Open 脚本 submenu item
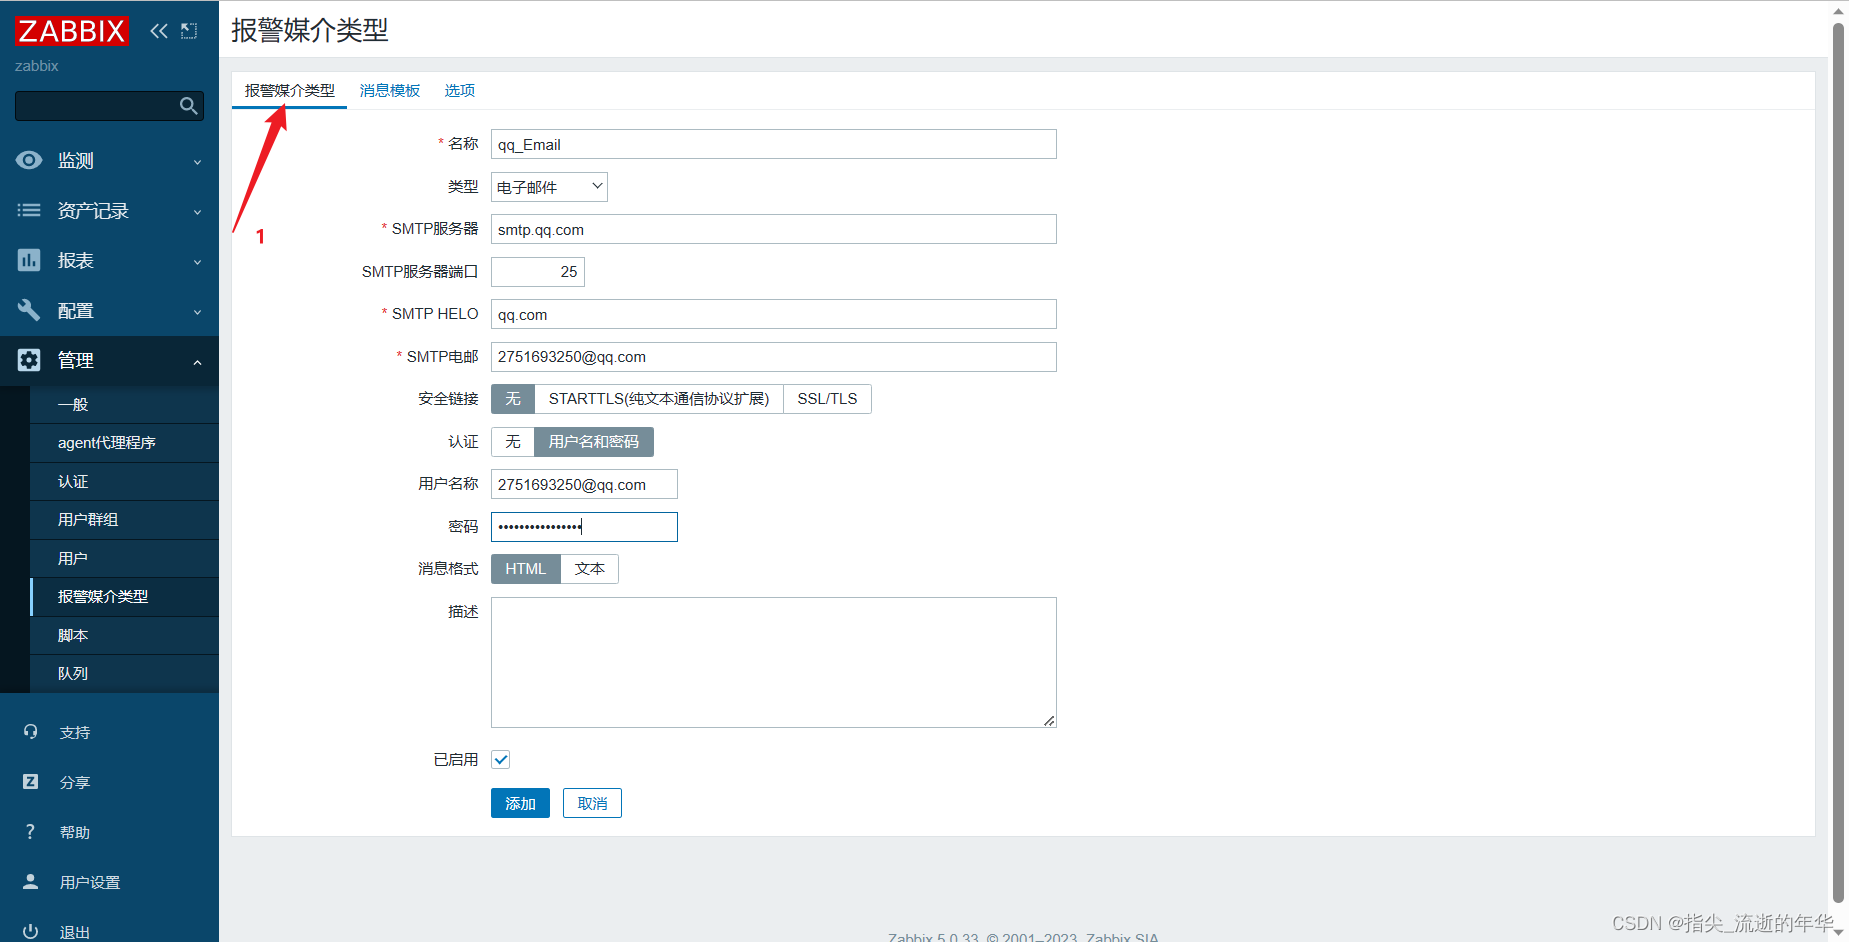 click(x=124, y=635)
